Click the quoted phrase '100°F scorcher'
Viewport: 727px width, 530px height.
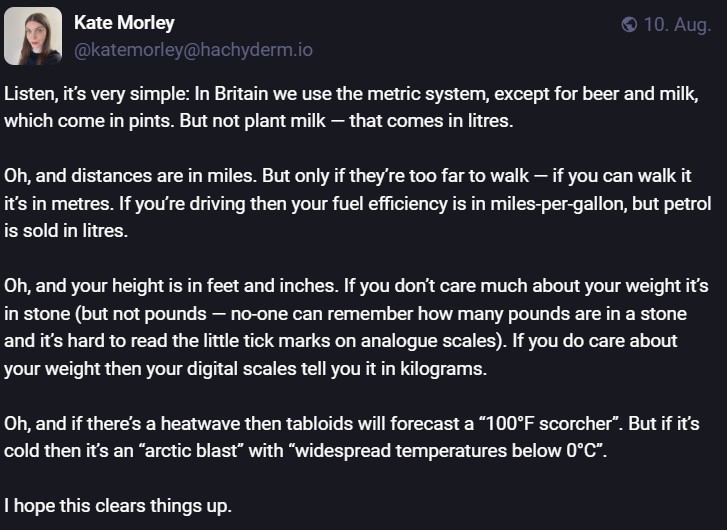tap(549, 423)
